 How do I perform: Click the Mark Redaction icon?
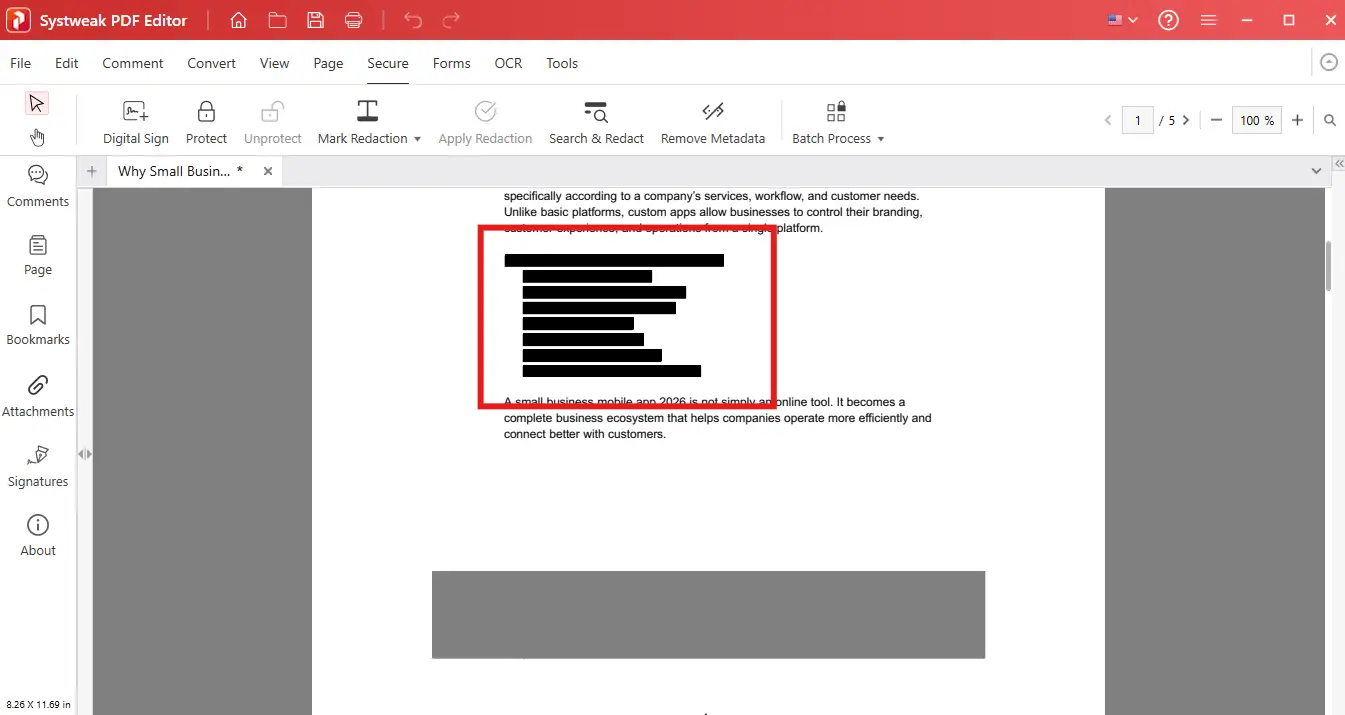367,111
